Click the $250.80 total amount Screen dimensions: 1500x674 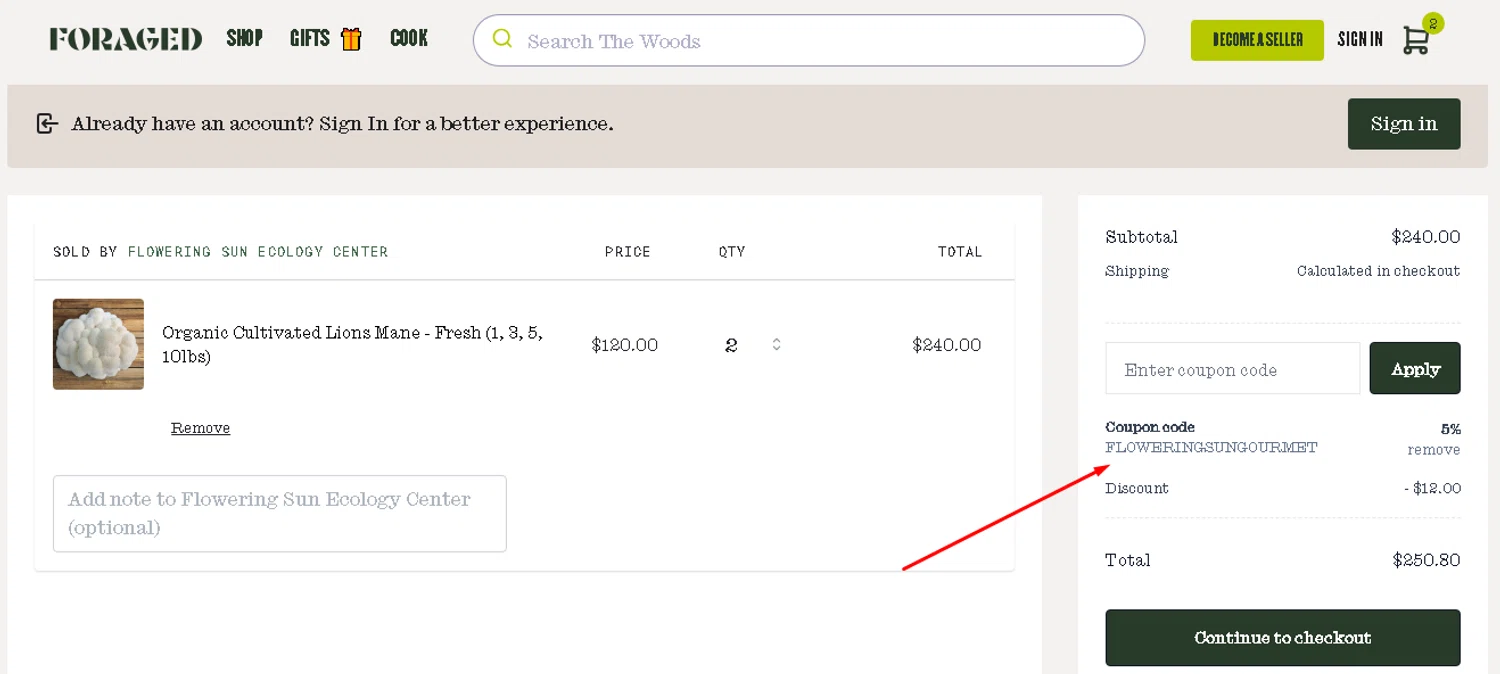(1426, 560)
